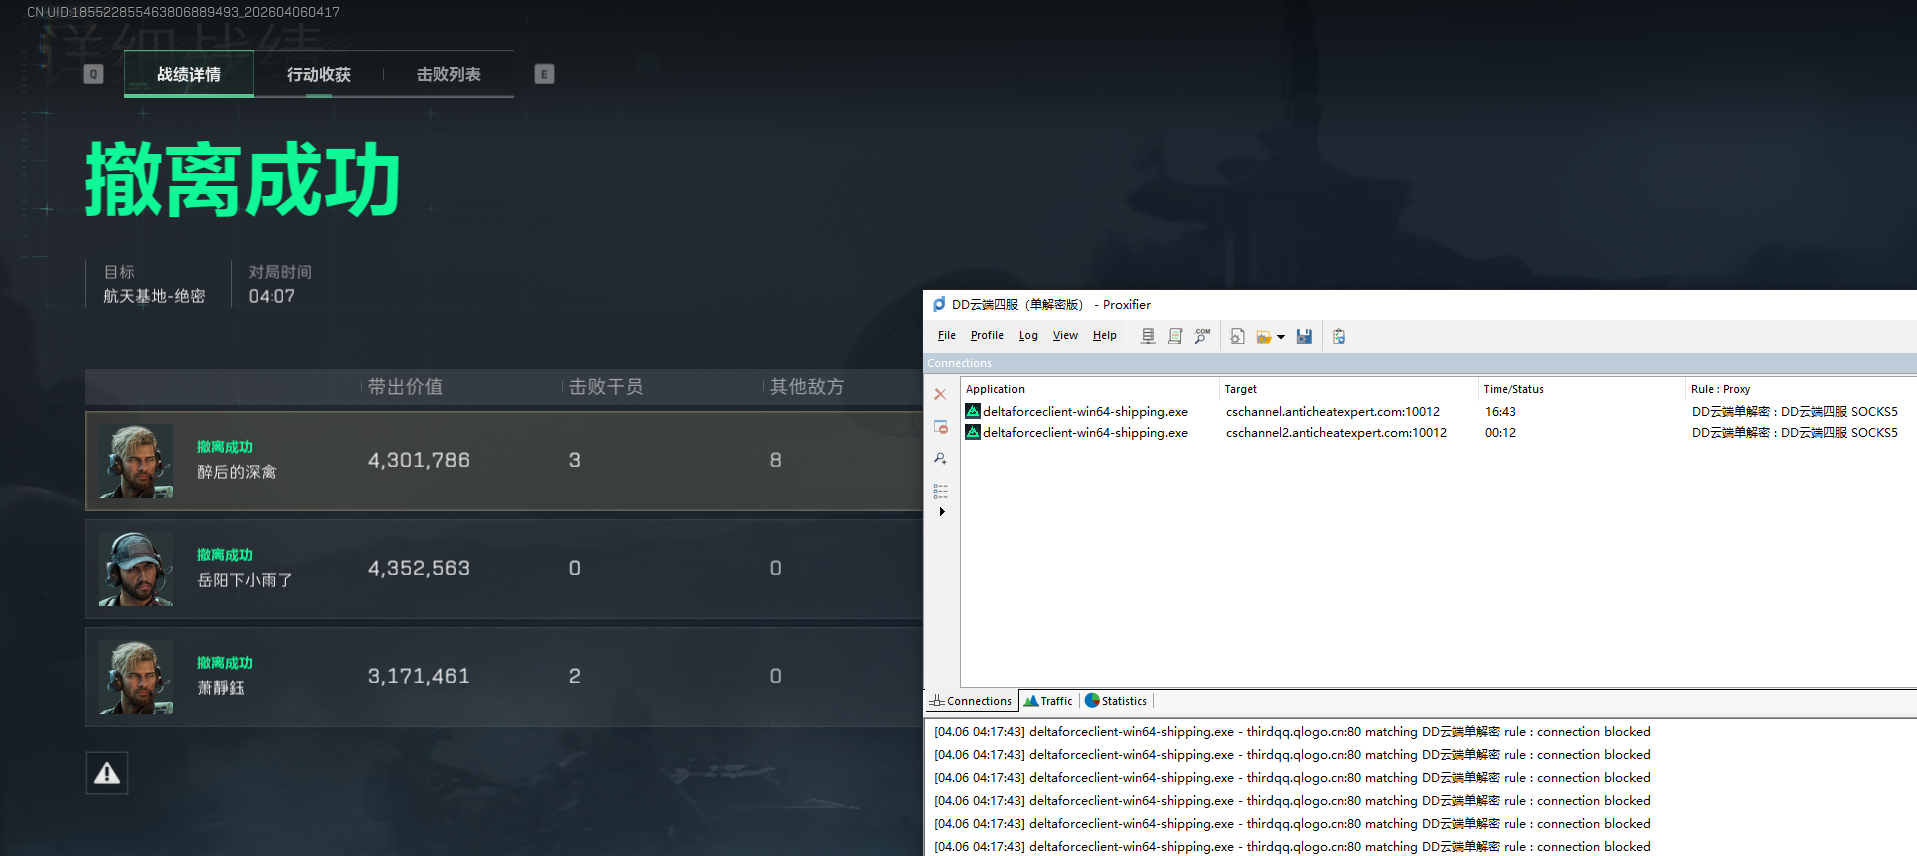This screenshot has width=1917, height=856.
Task: Click the warning triangle report button
Action: [x=107, y=773]
